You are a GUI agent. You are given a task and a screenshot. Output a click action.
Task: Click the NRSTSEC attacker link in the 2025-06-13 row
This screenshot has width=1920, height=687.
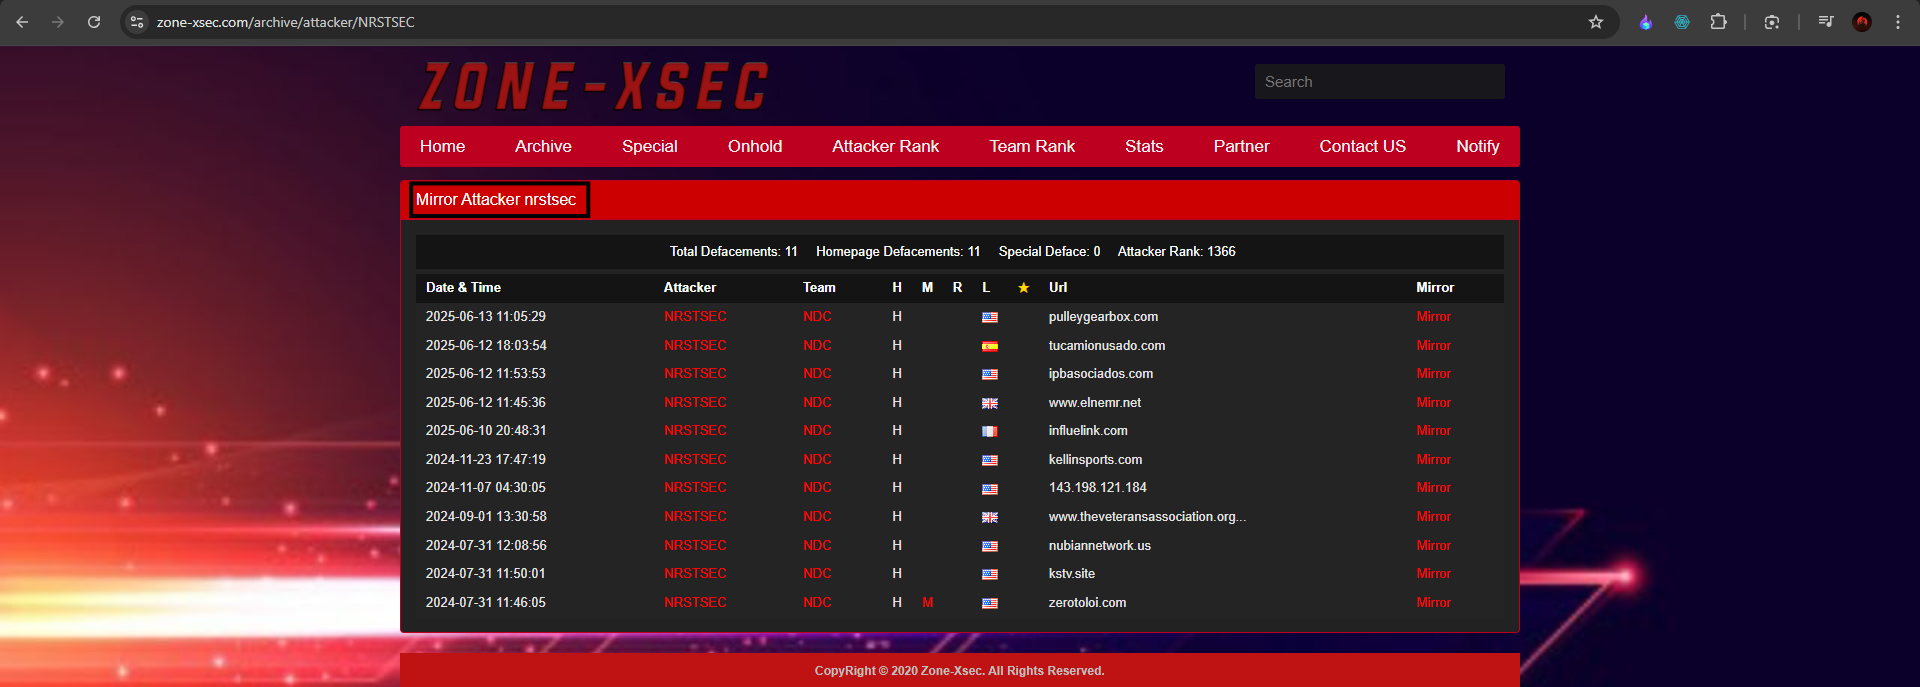point(695,316)
